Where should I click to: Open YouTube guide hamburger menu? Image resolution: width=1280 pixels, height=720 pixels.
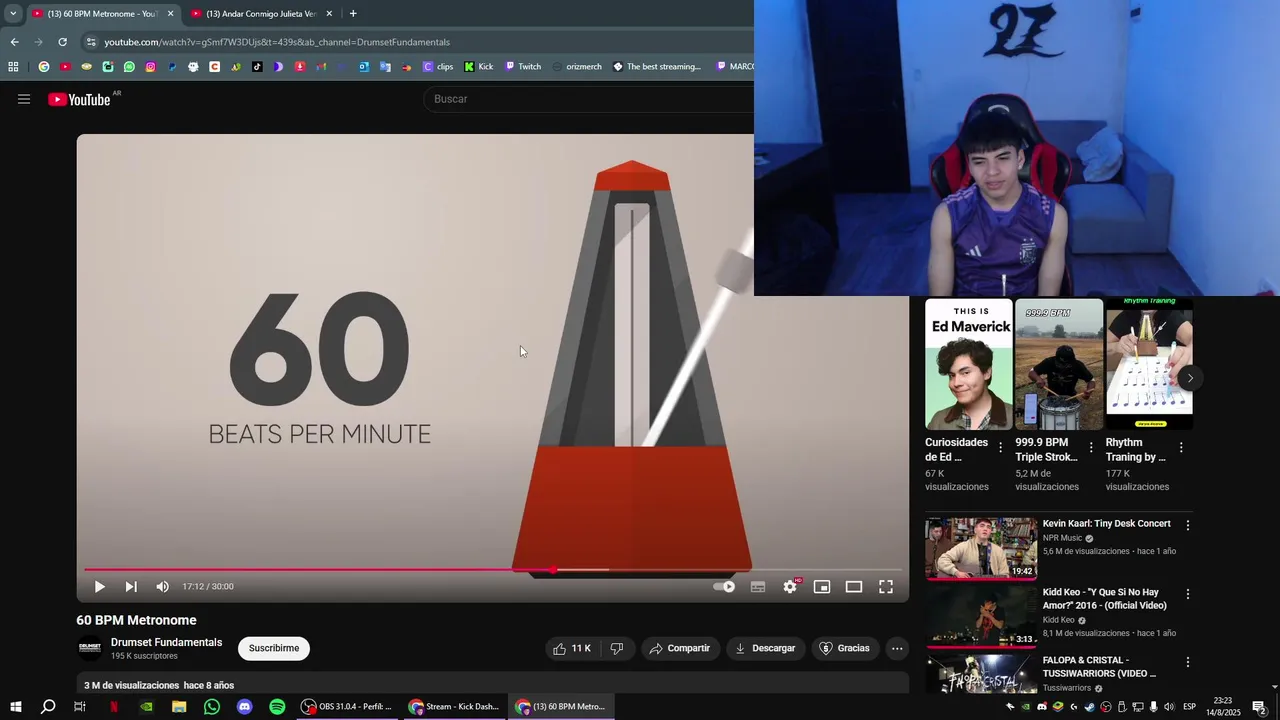point(24,99)
